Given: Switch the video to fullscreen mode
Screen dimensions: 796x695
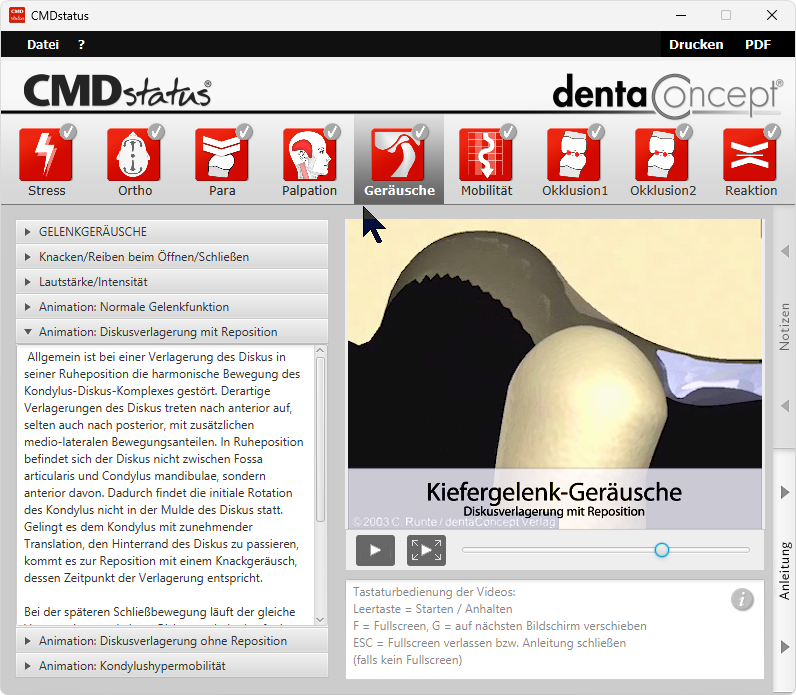Looking at the screenshot, I should tap(426, 550).
